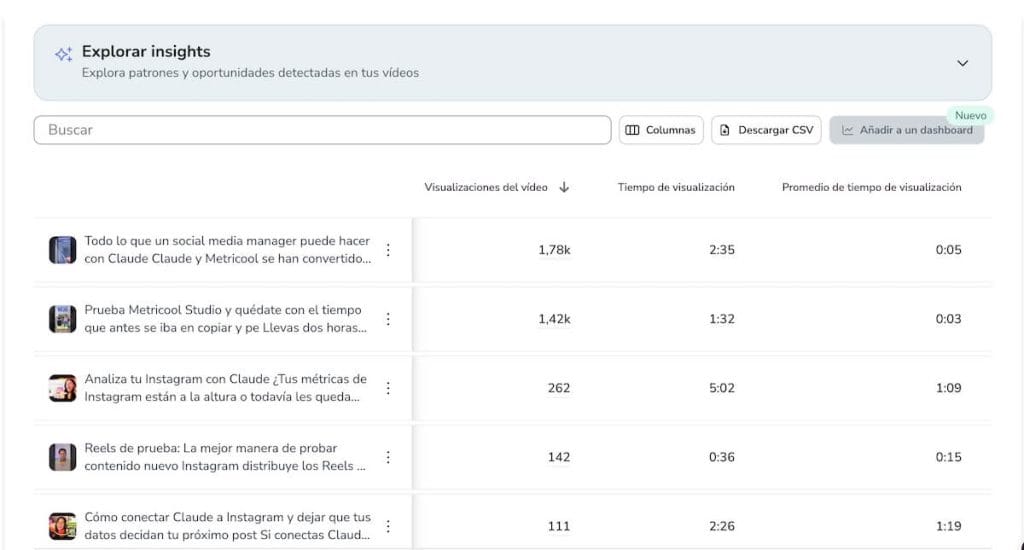Click the Descargar CSV button
The height and width of the screenshot is (550, 1024).
pyautogui.click(x=766, y=130)
